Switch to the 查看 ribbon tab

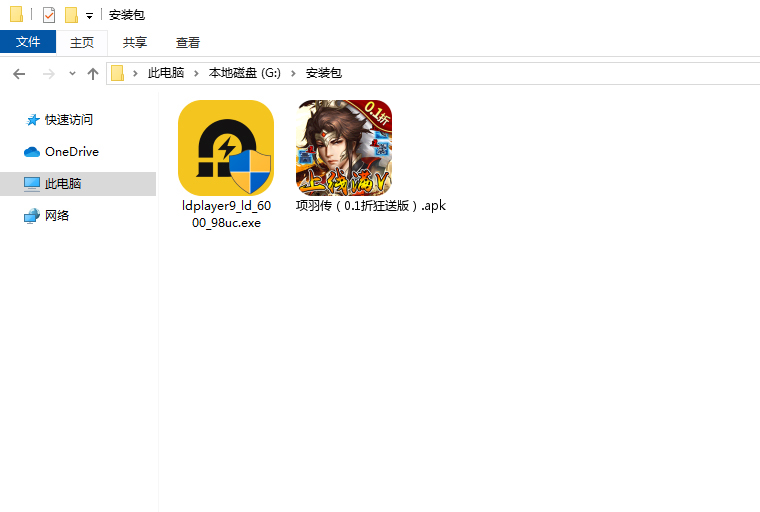click(188, 43)
